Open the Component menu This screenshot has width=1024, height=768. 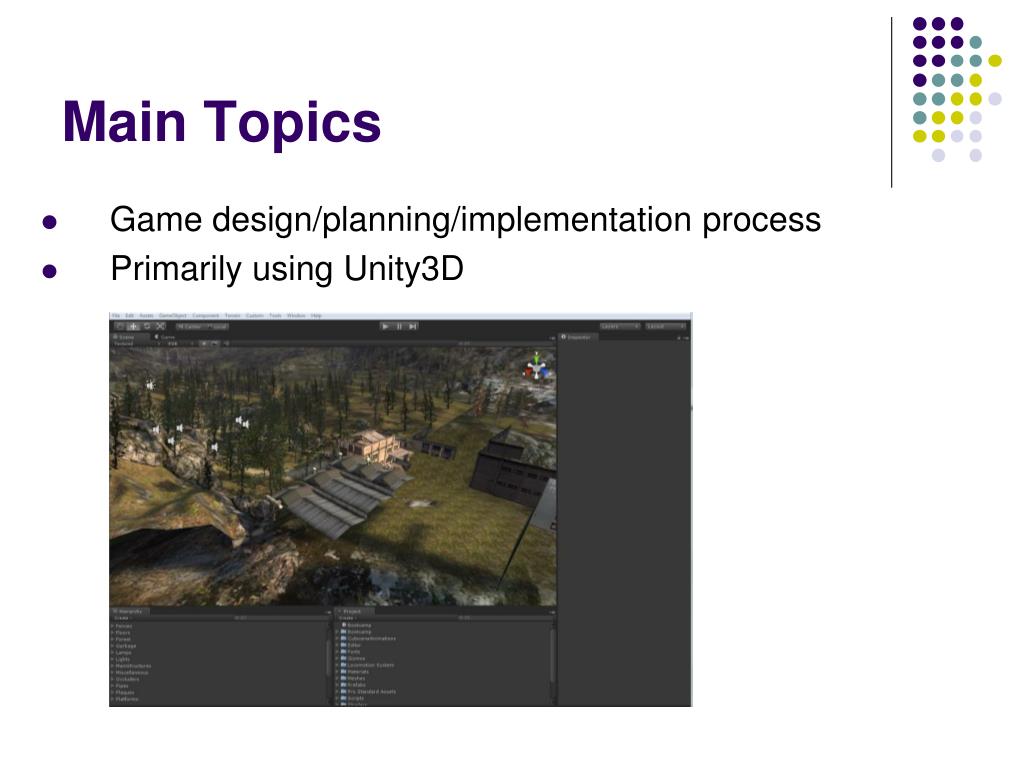206,315
